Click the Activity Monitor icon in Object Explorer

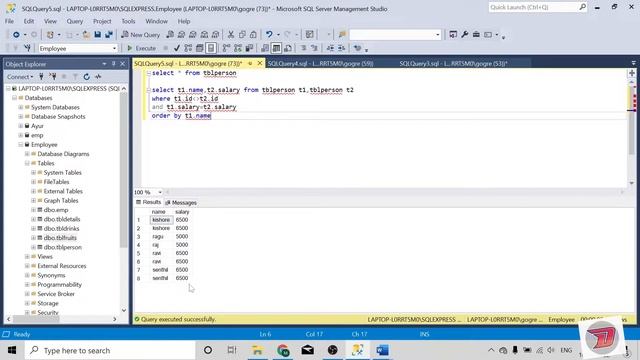98,77
